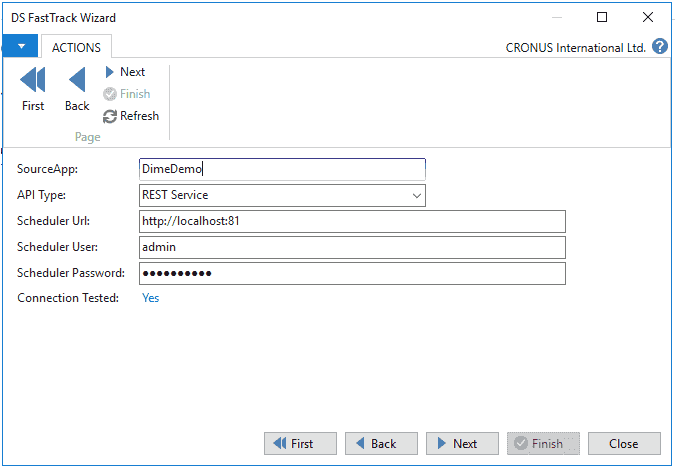Click the Scheduler User field
The width and height of the screenshot is (675, 469).
coord(352,247)
